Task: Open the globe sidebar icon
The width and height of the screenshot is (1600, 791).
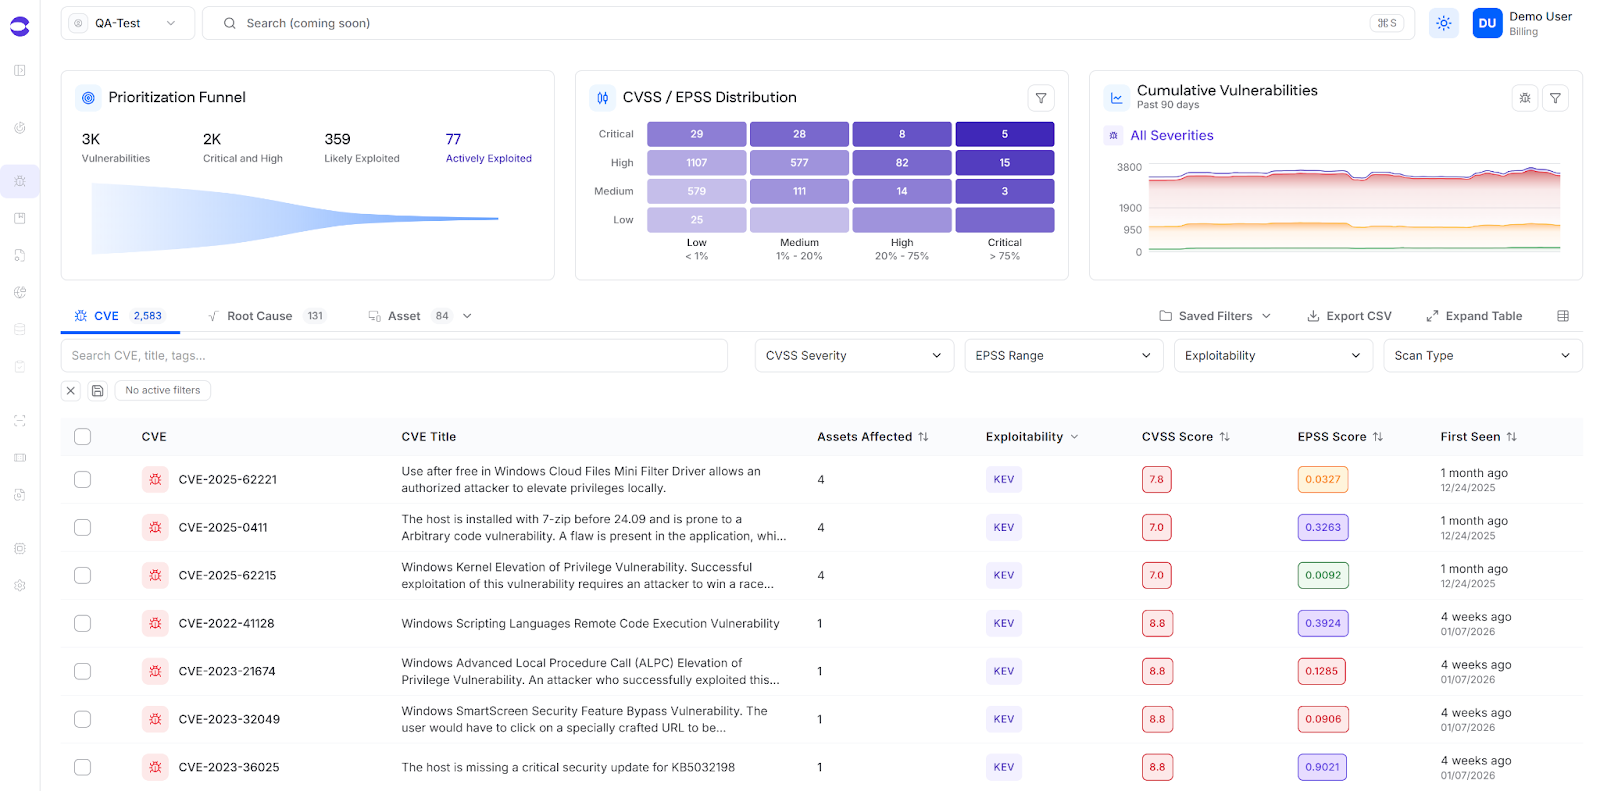Action: (x=20, y=292)
